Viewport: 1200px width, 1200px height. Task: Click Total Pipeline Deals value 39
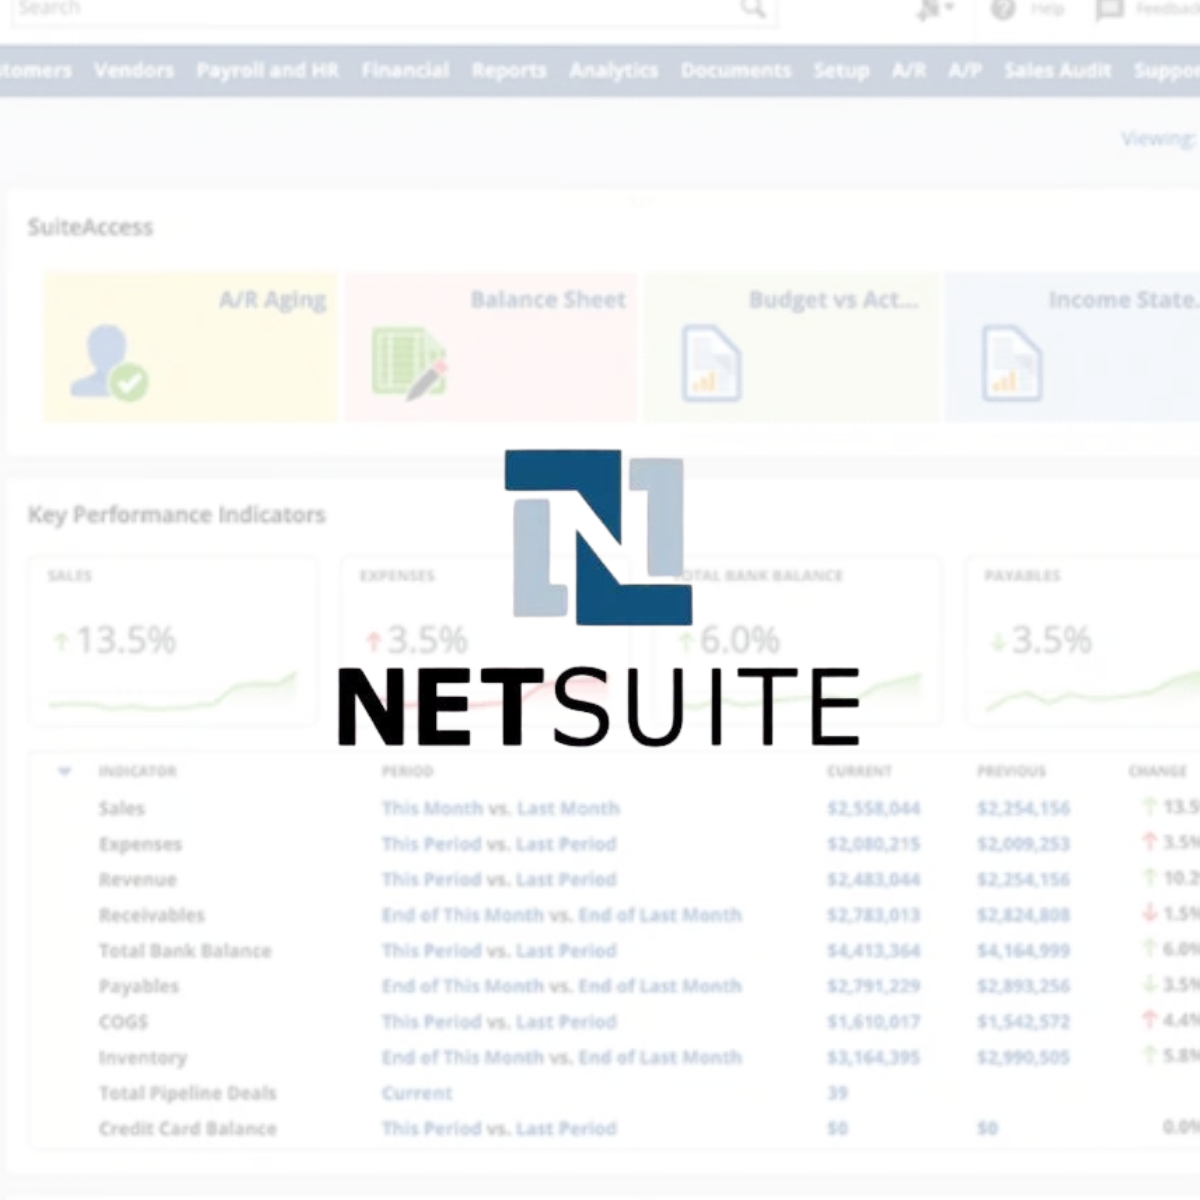pyautogui.click(x=838, y=1093)
